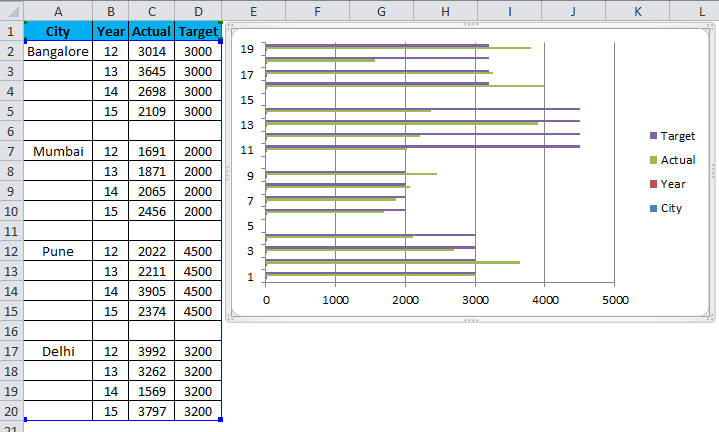The width and height of the screenshot is (719, 432).
Task: Click the Actual header cell
Action: point(152,31)
